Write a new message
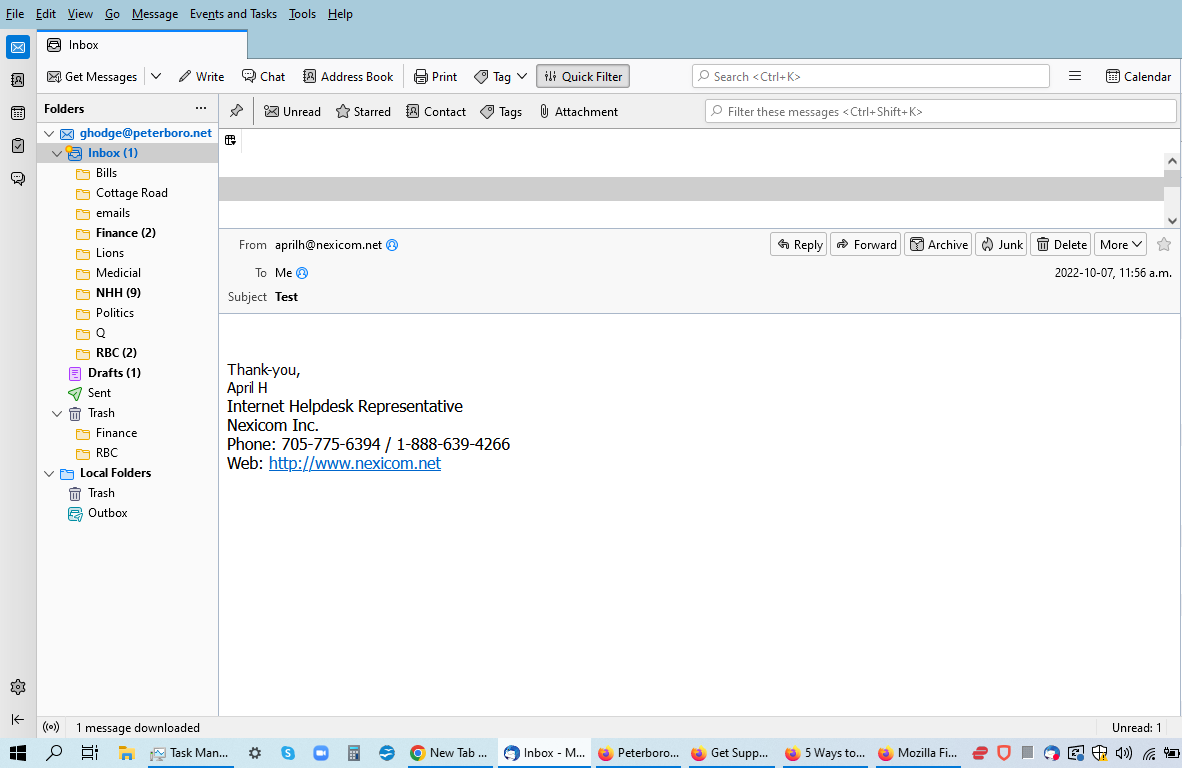Viewport: 1182px width, 768px height. point(201,76)
